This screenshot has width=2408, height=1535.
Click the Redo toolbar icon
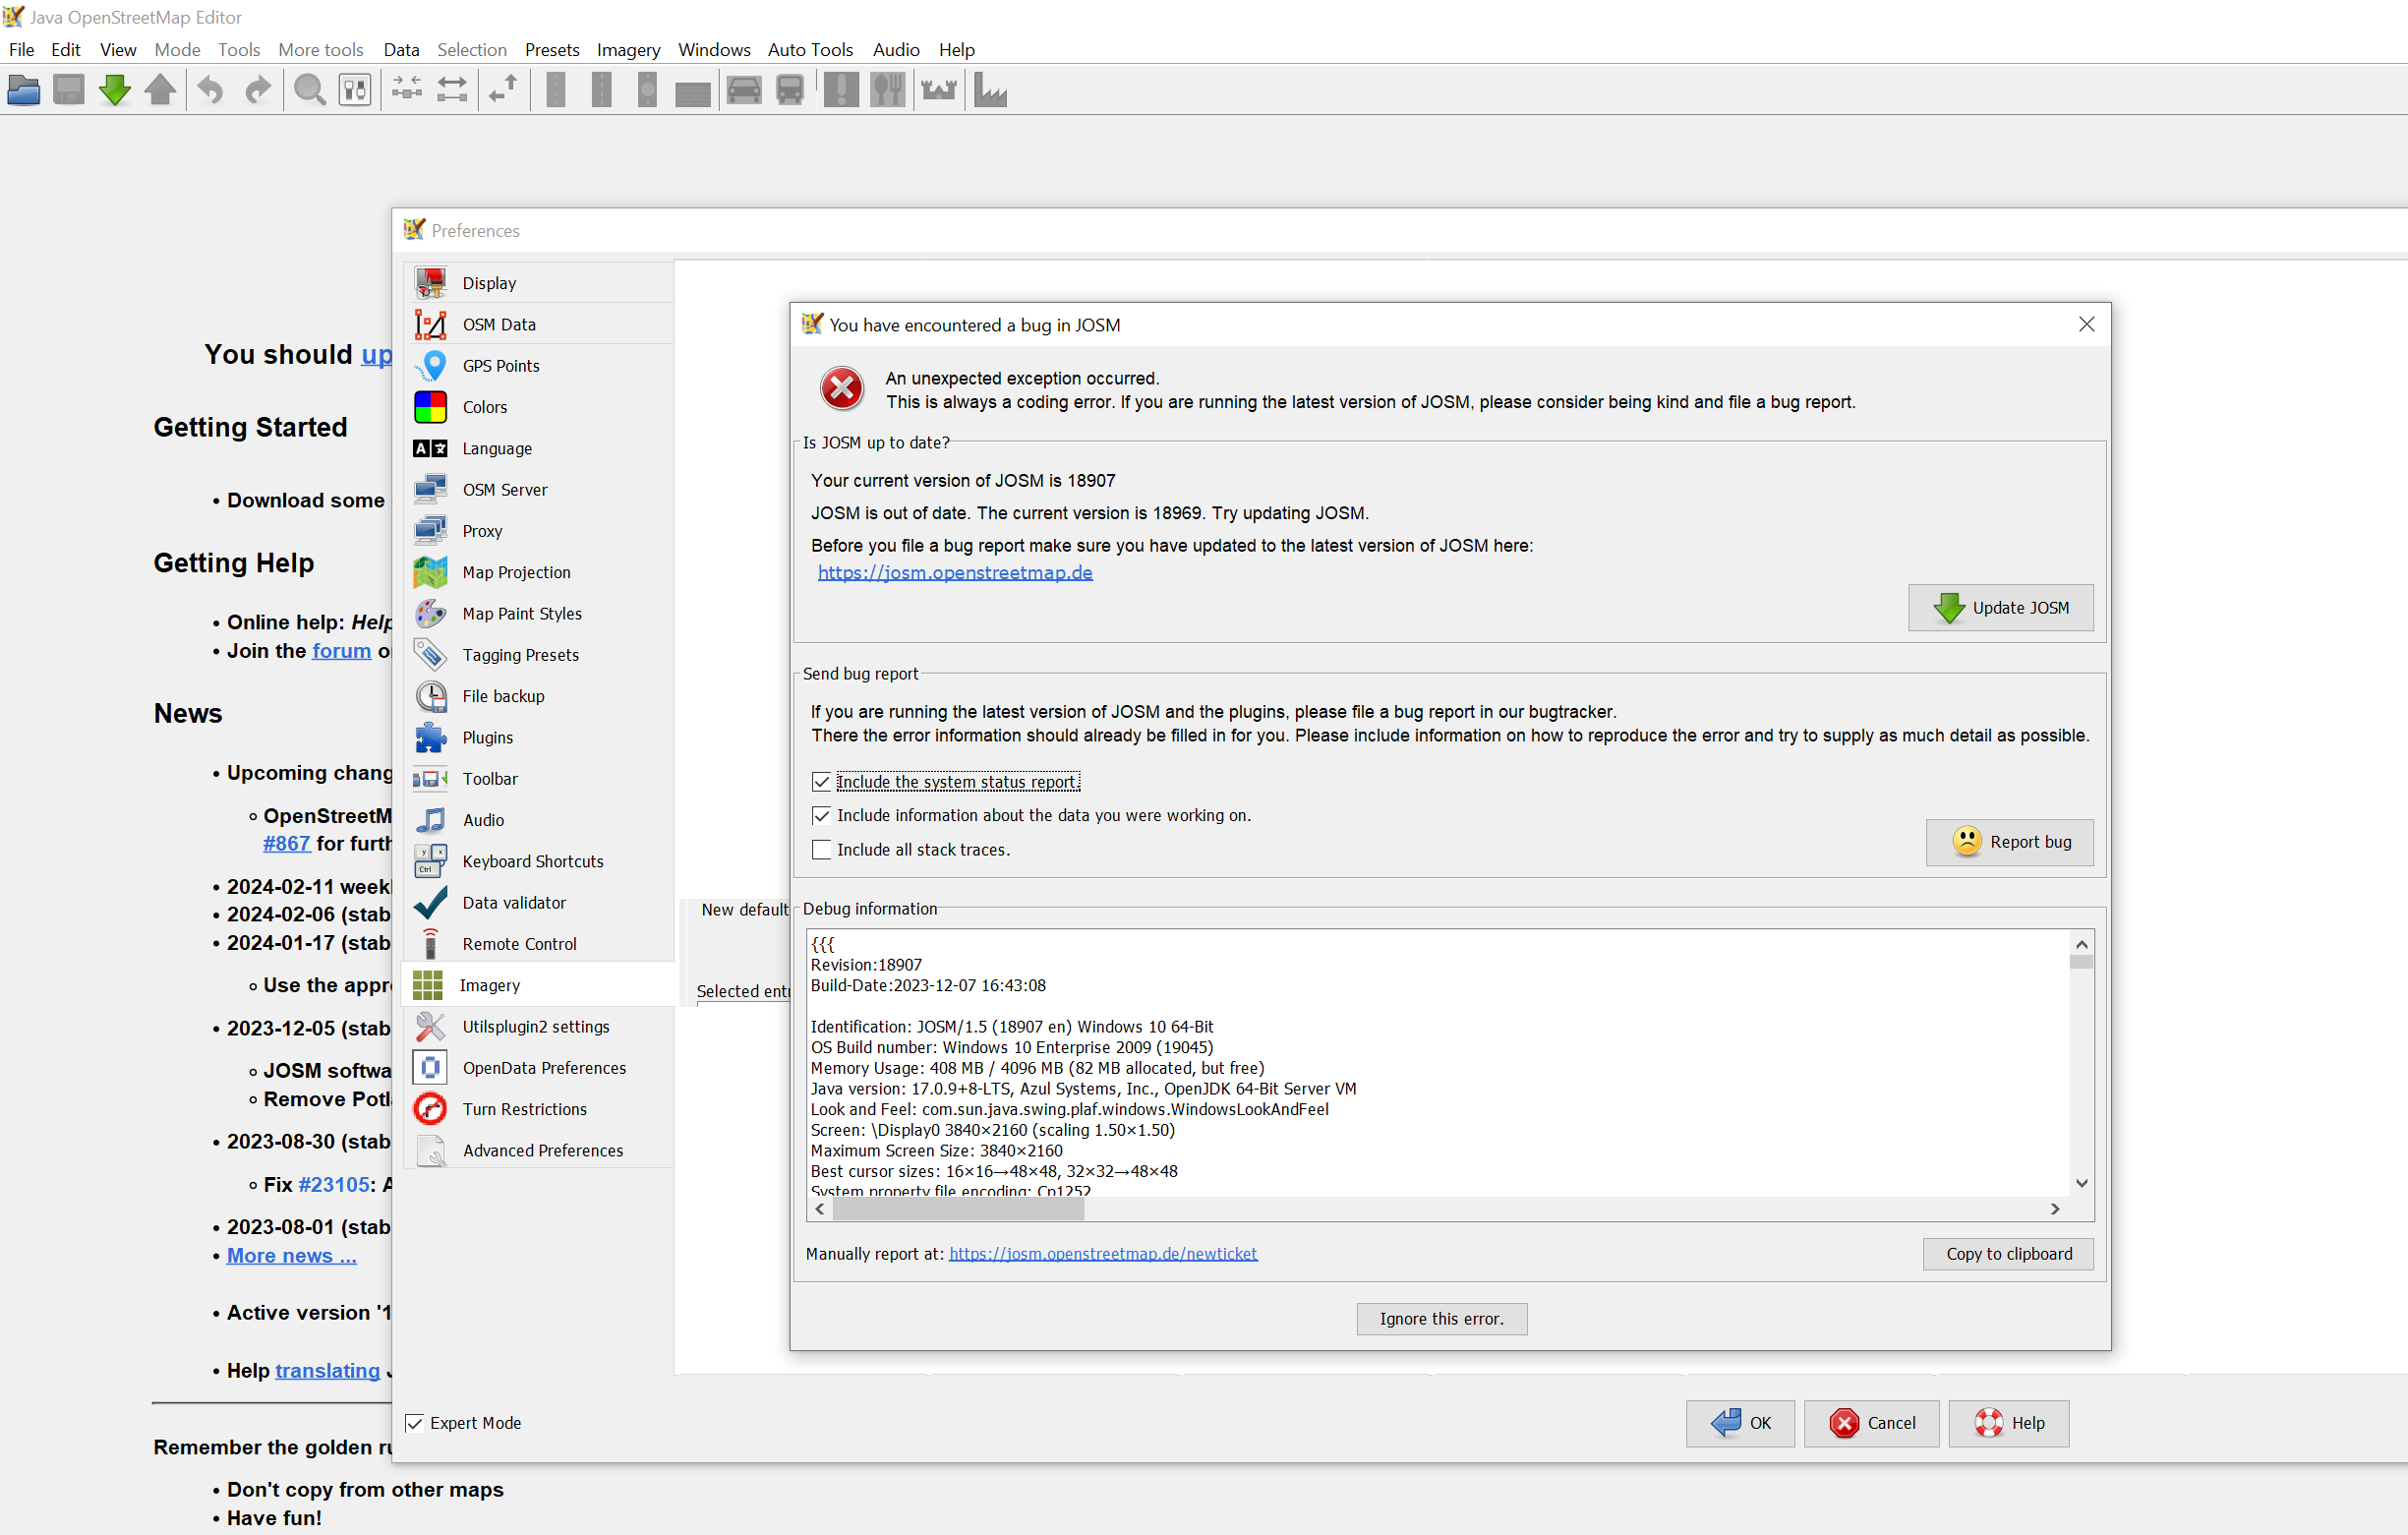[x=258, y=90]
